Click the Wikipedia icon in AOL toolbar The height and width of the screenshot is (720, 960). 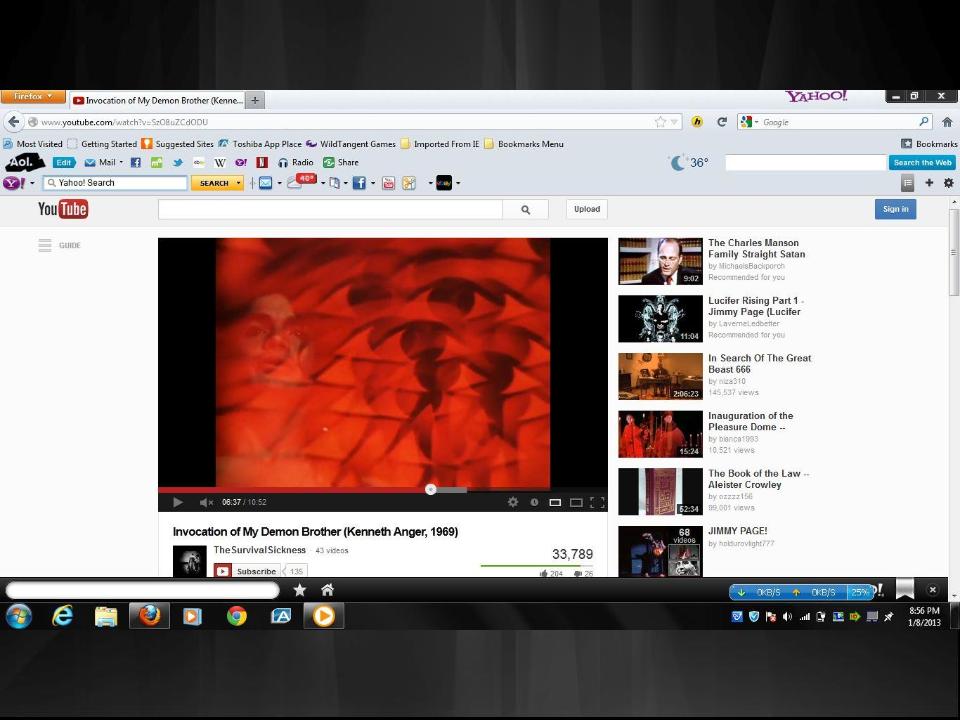click(x=220, y=162)
